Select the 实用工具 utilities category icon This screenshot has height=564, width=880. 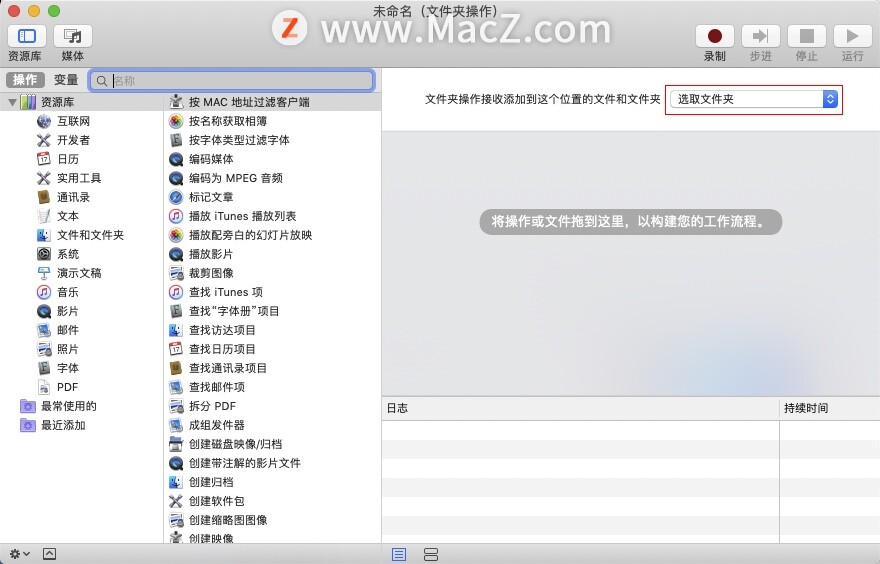44,178
